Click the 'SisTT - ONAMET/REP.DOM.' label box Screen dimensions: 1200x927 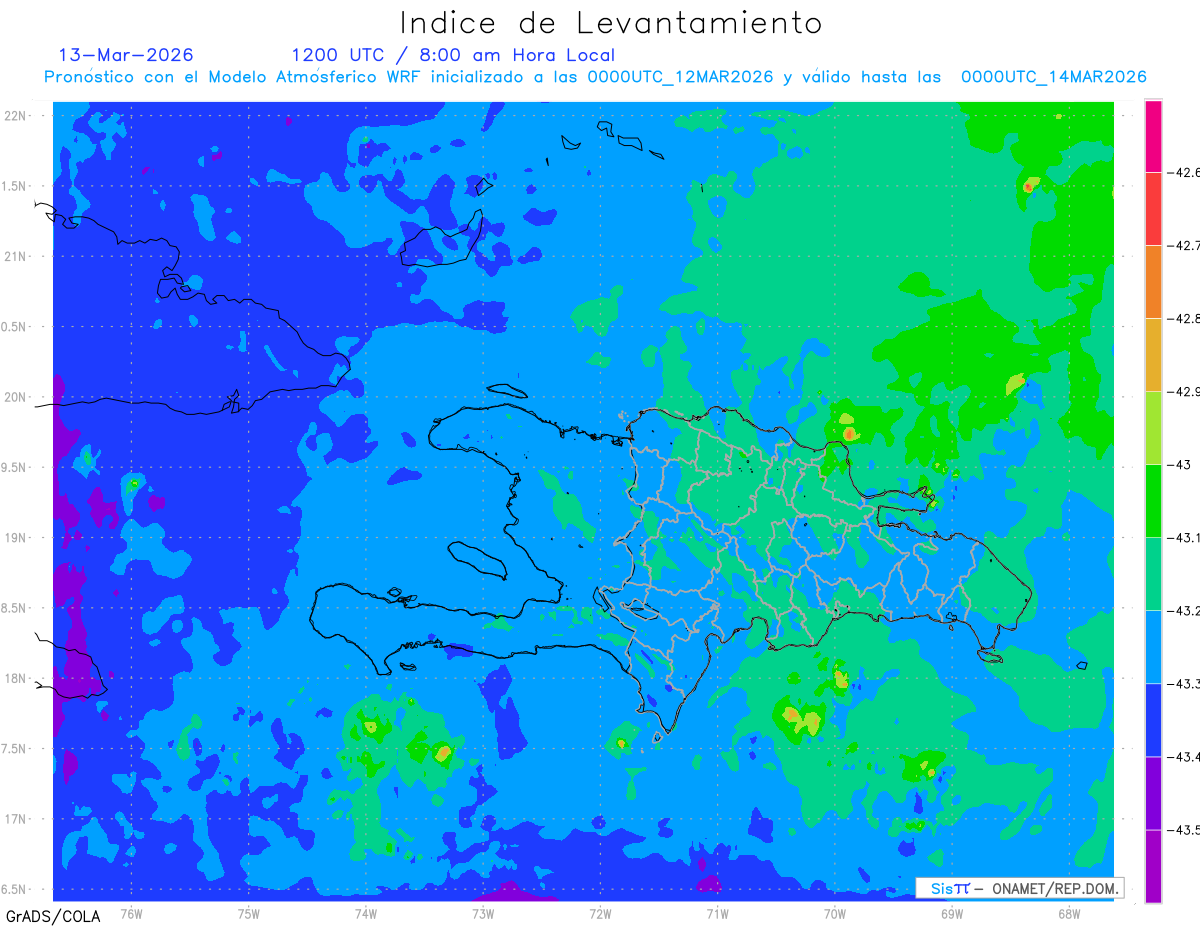point(1019,888)
